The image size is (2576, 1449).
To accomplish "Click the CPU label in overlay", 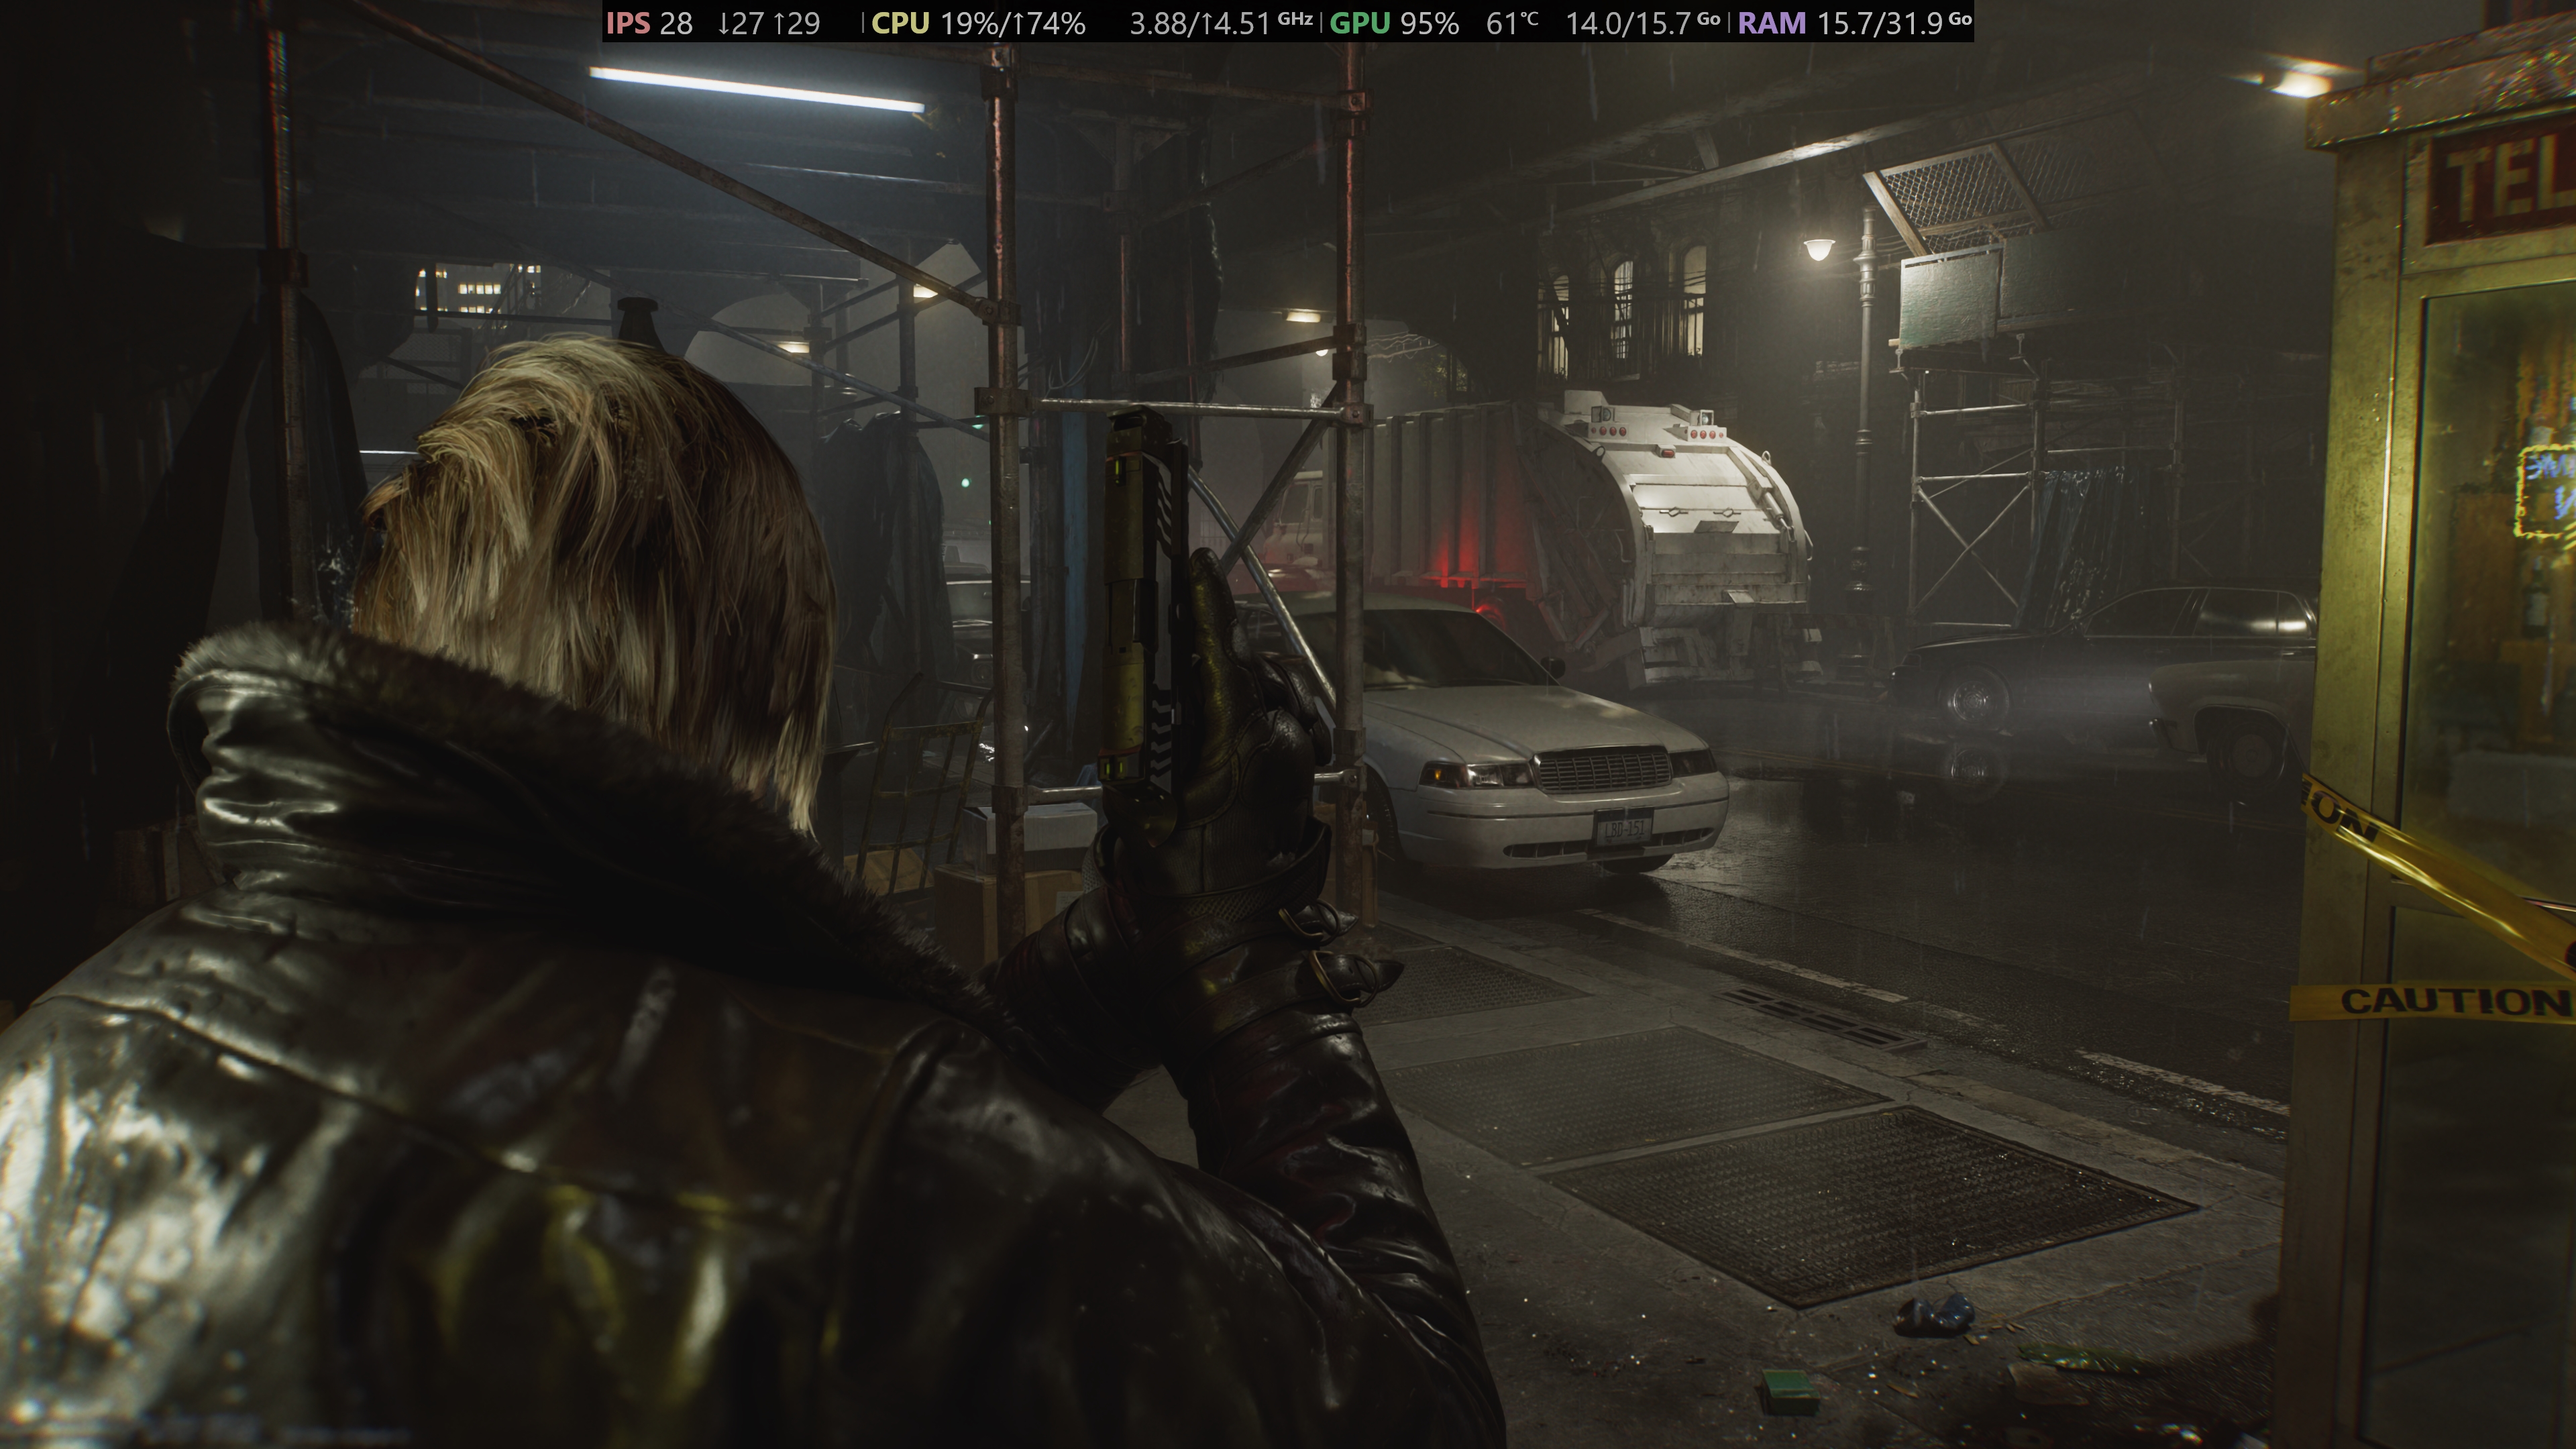I will tap(900, 23).
